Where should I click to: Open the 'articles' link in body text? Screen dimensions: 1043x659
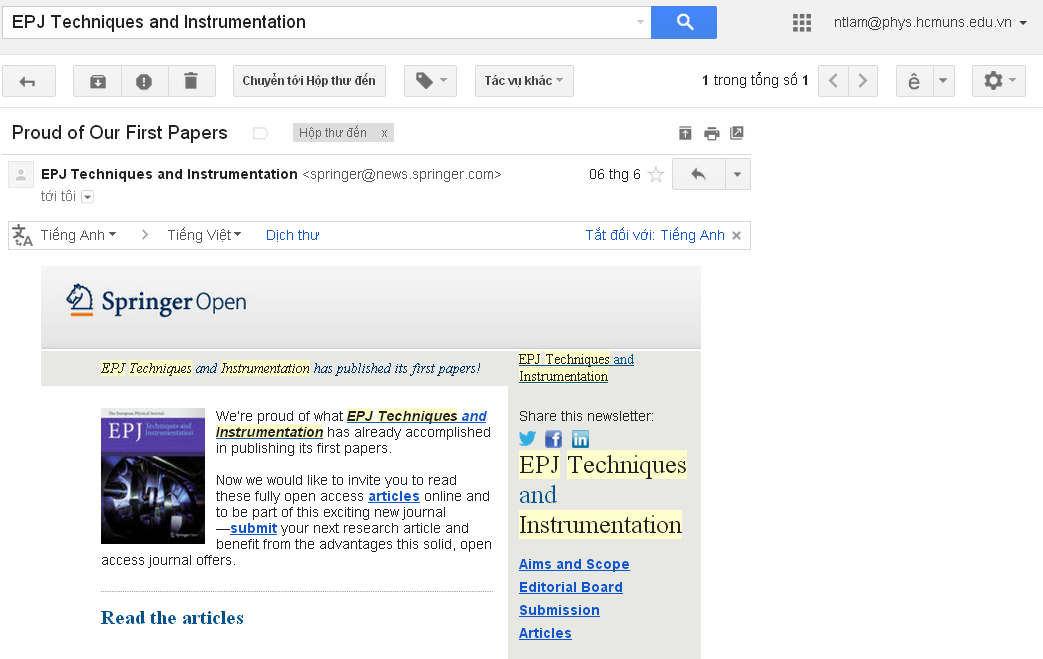tap(394, 496)
